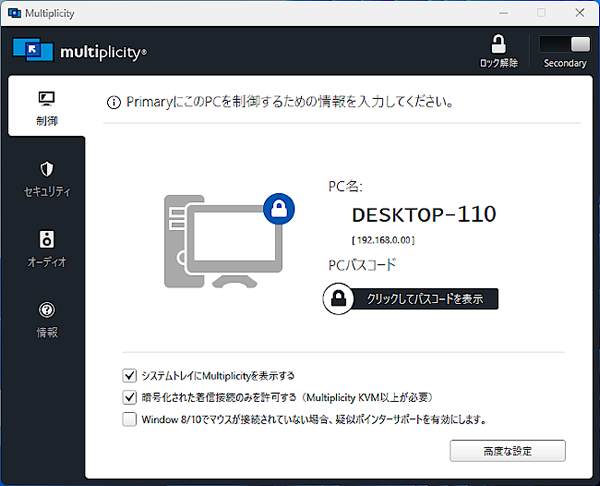Minimize the Multiplicity window

click(504, 13)
